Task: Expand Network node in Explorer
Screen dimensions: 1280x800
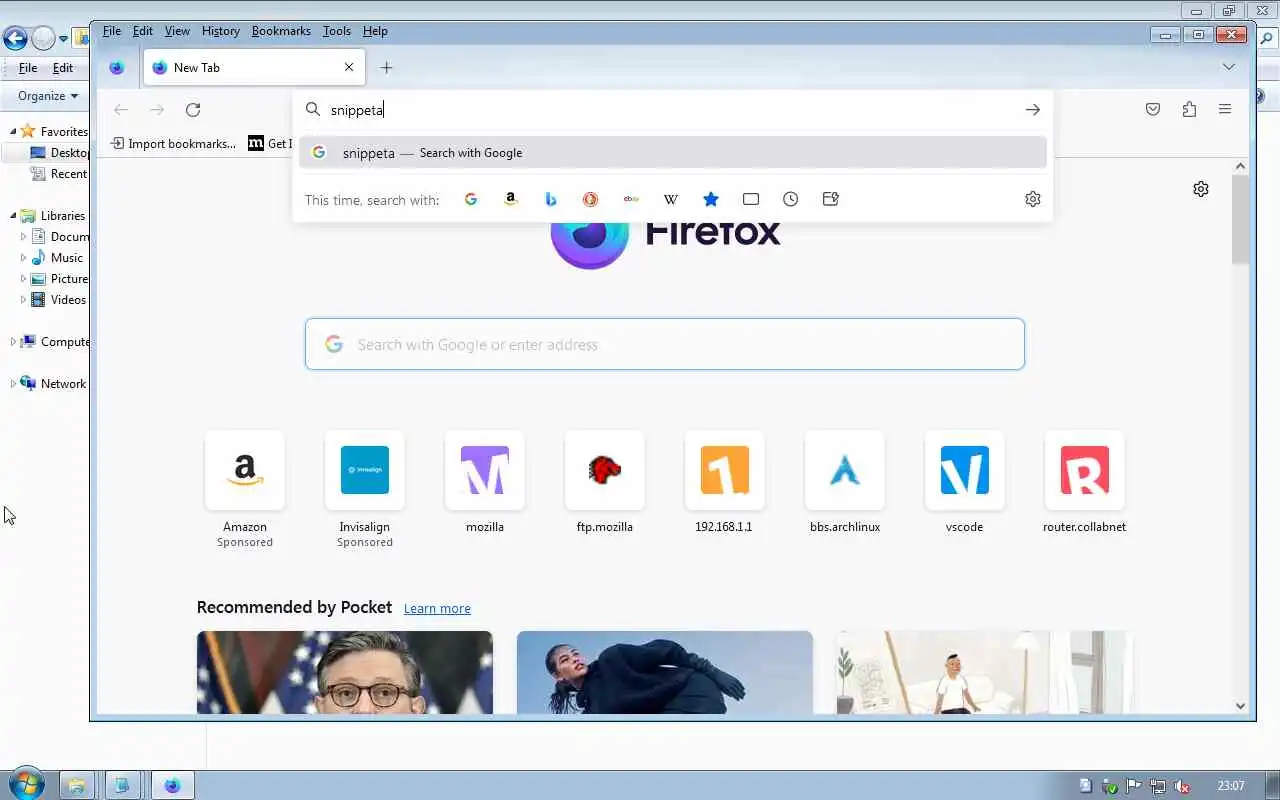Action: point(13,384)
